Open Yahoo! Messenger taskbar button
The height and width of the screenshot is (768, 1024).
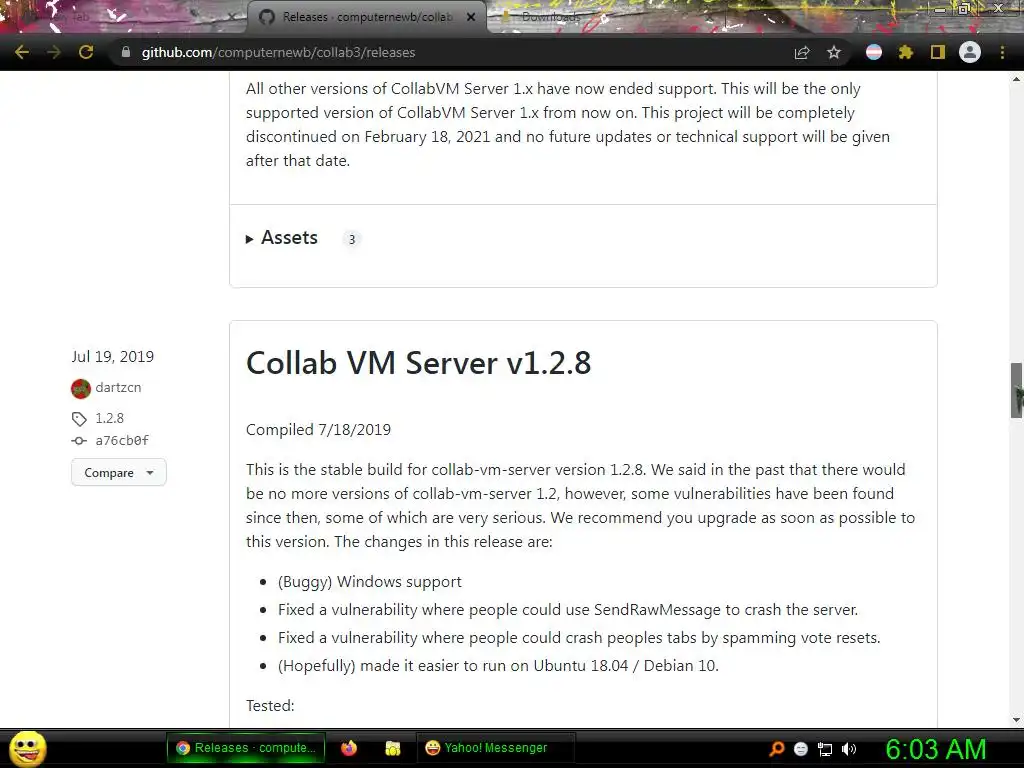click(495, 748)
